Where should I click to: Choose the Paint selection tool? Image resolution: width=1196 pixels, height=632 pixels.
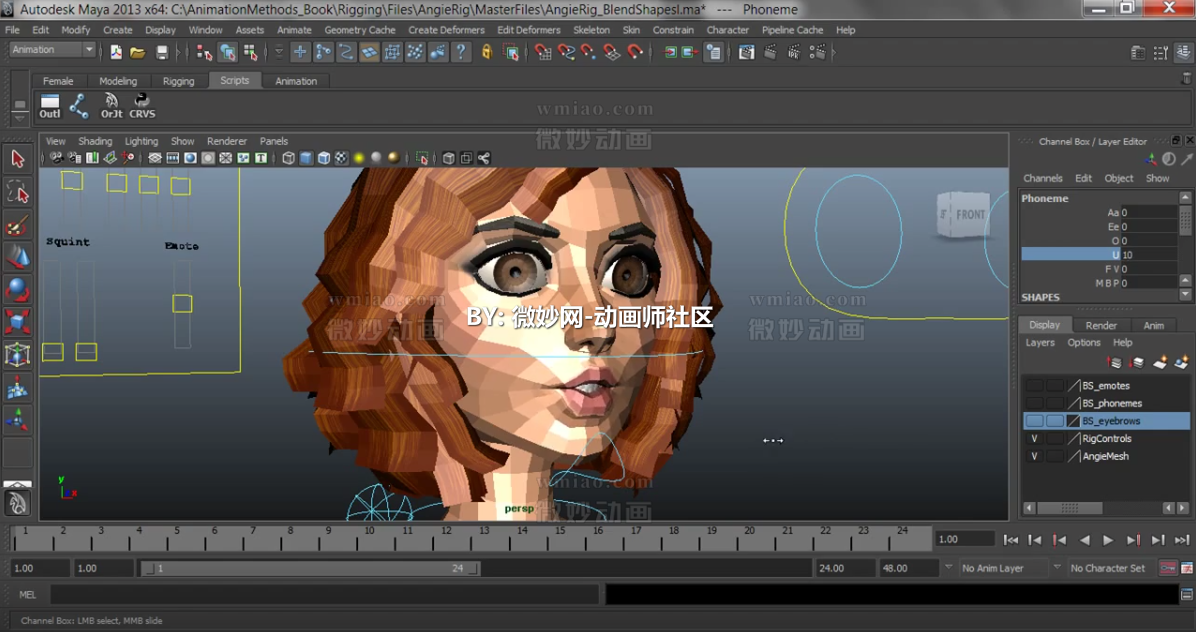point(18,226)
